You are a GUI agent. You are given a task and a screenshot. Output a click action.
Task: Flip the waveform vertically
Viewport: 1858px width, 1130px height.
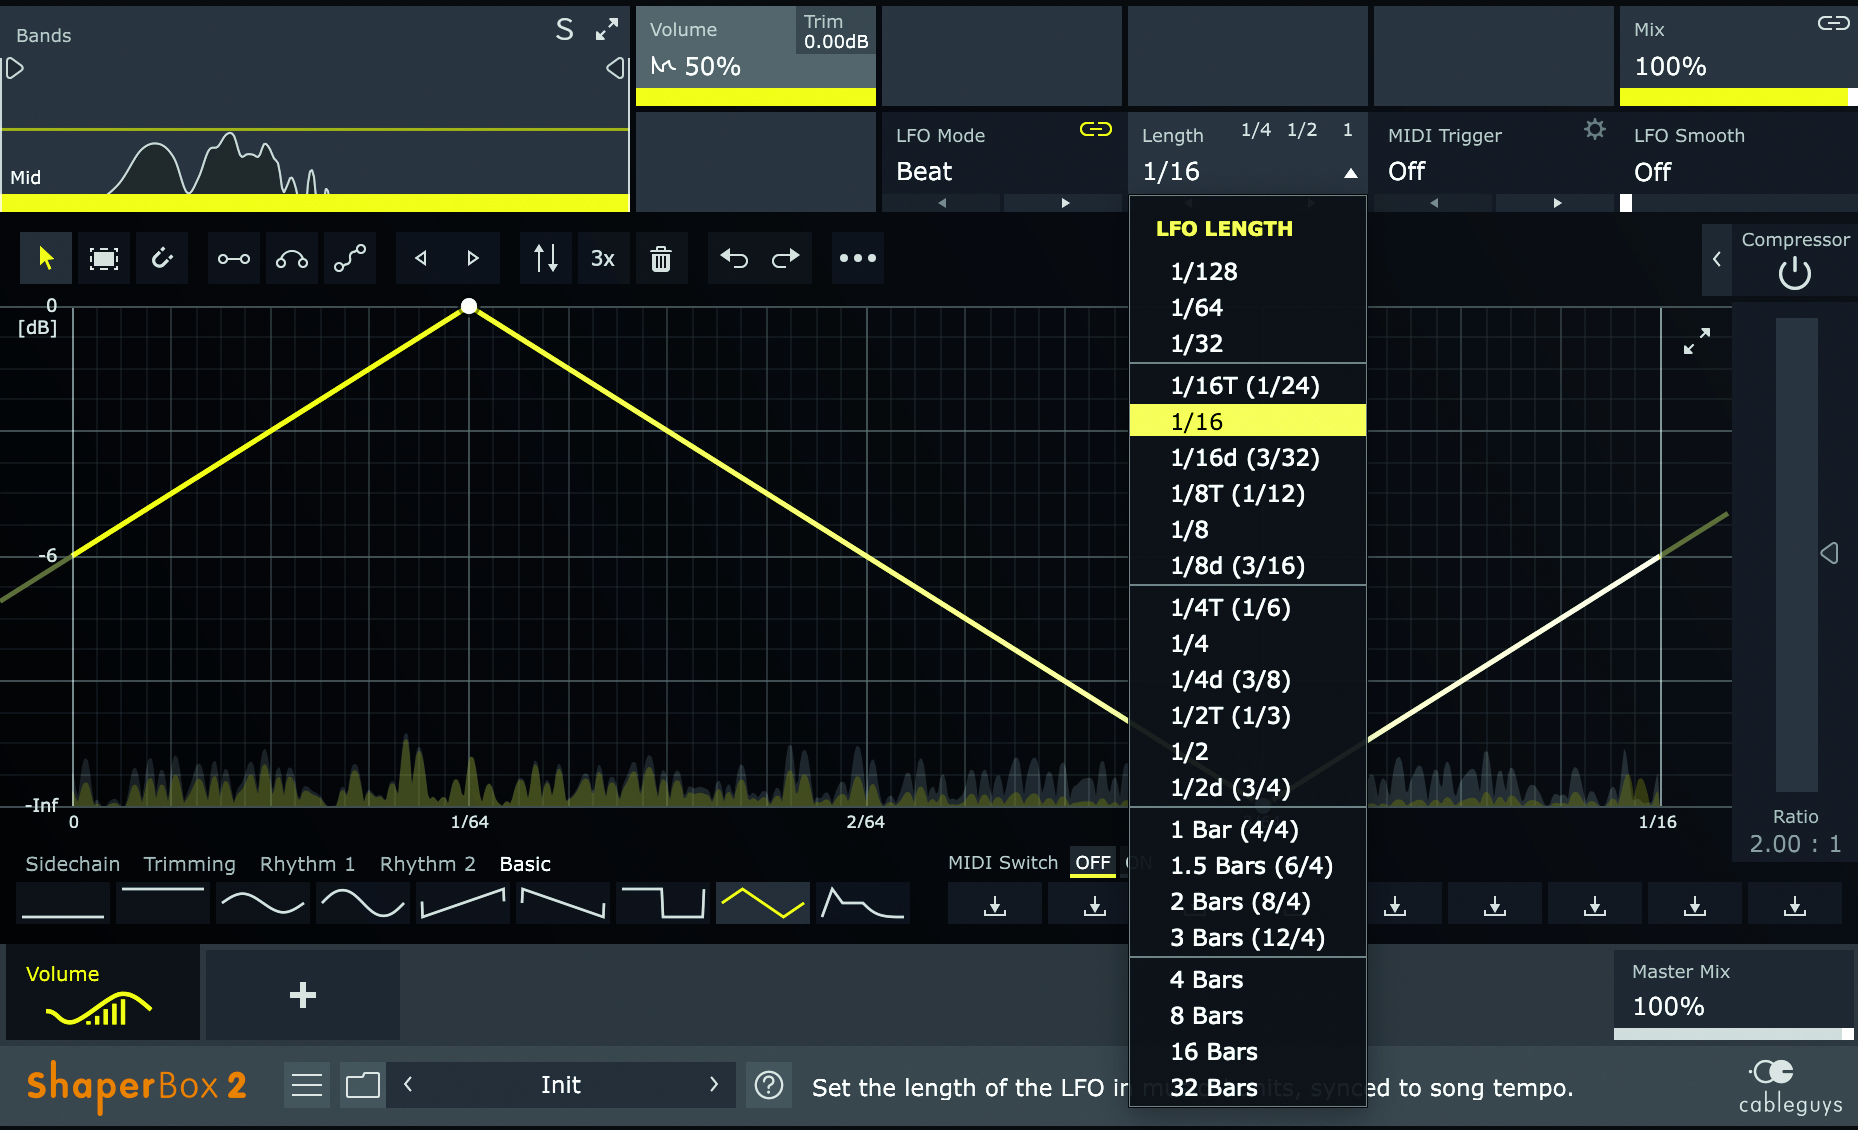click(546, 259)
